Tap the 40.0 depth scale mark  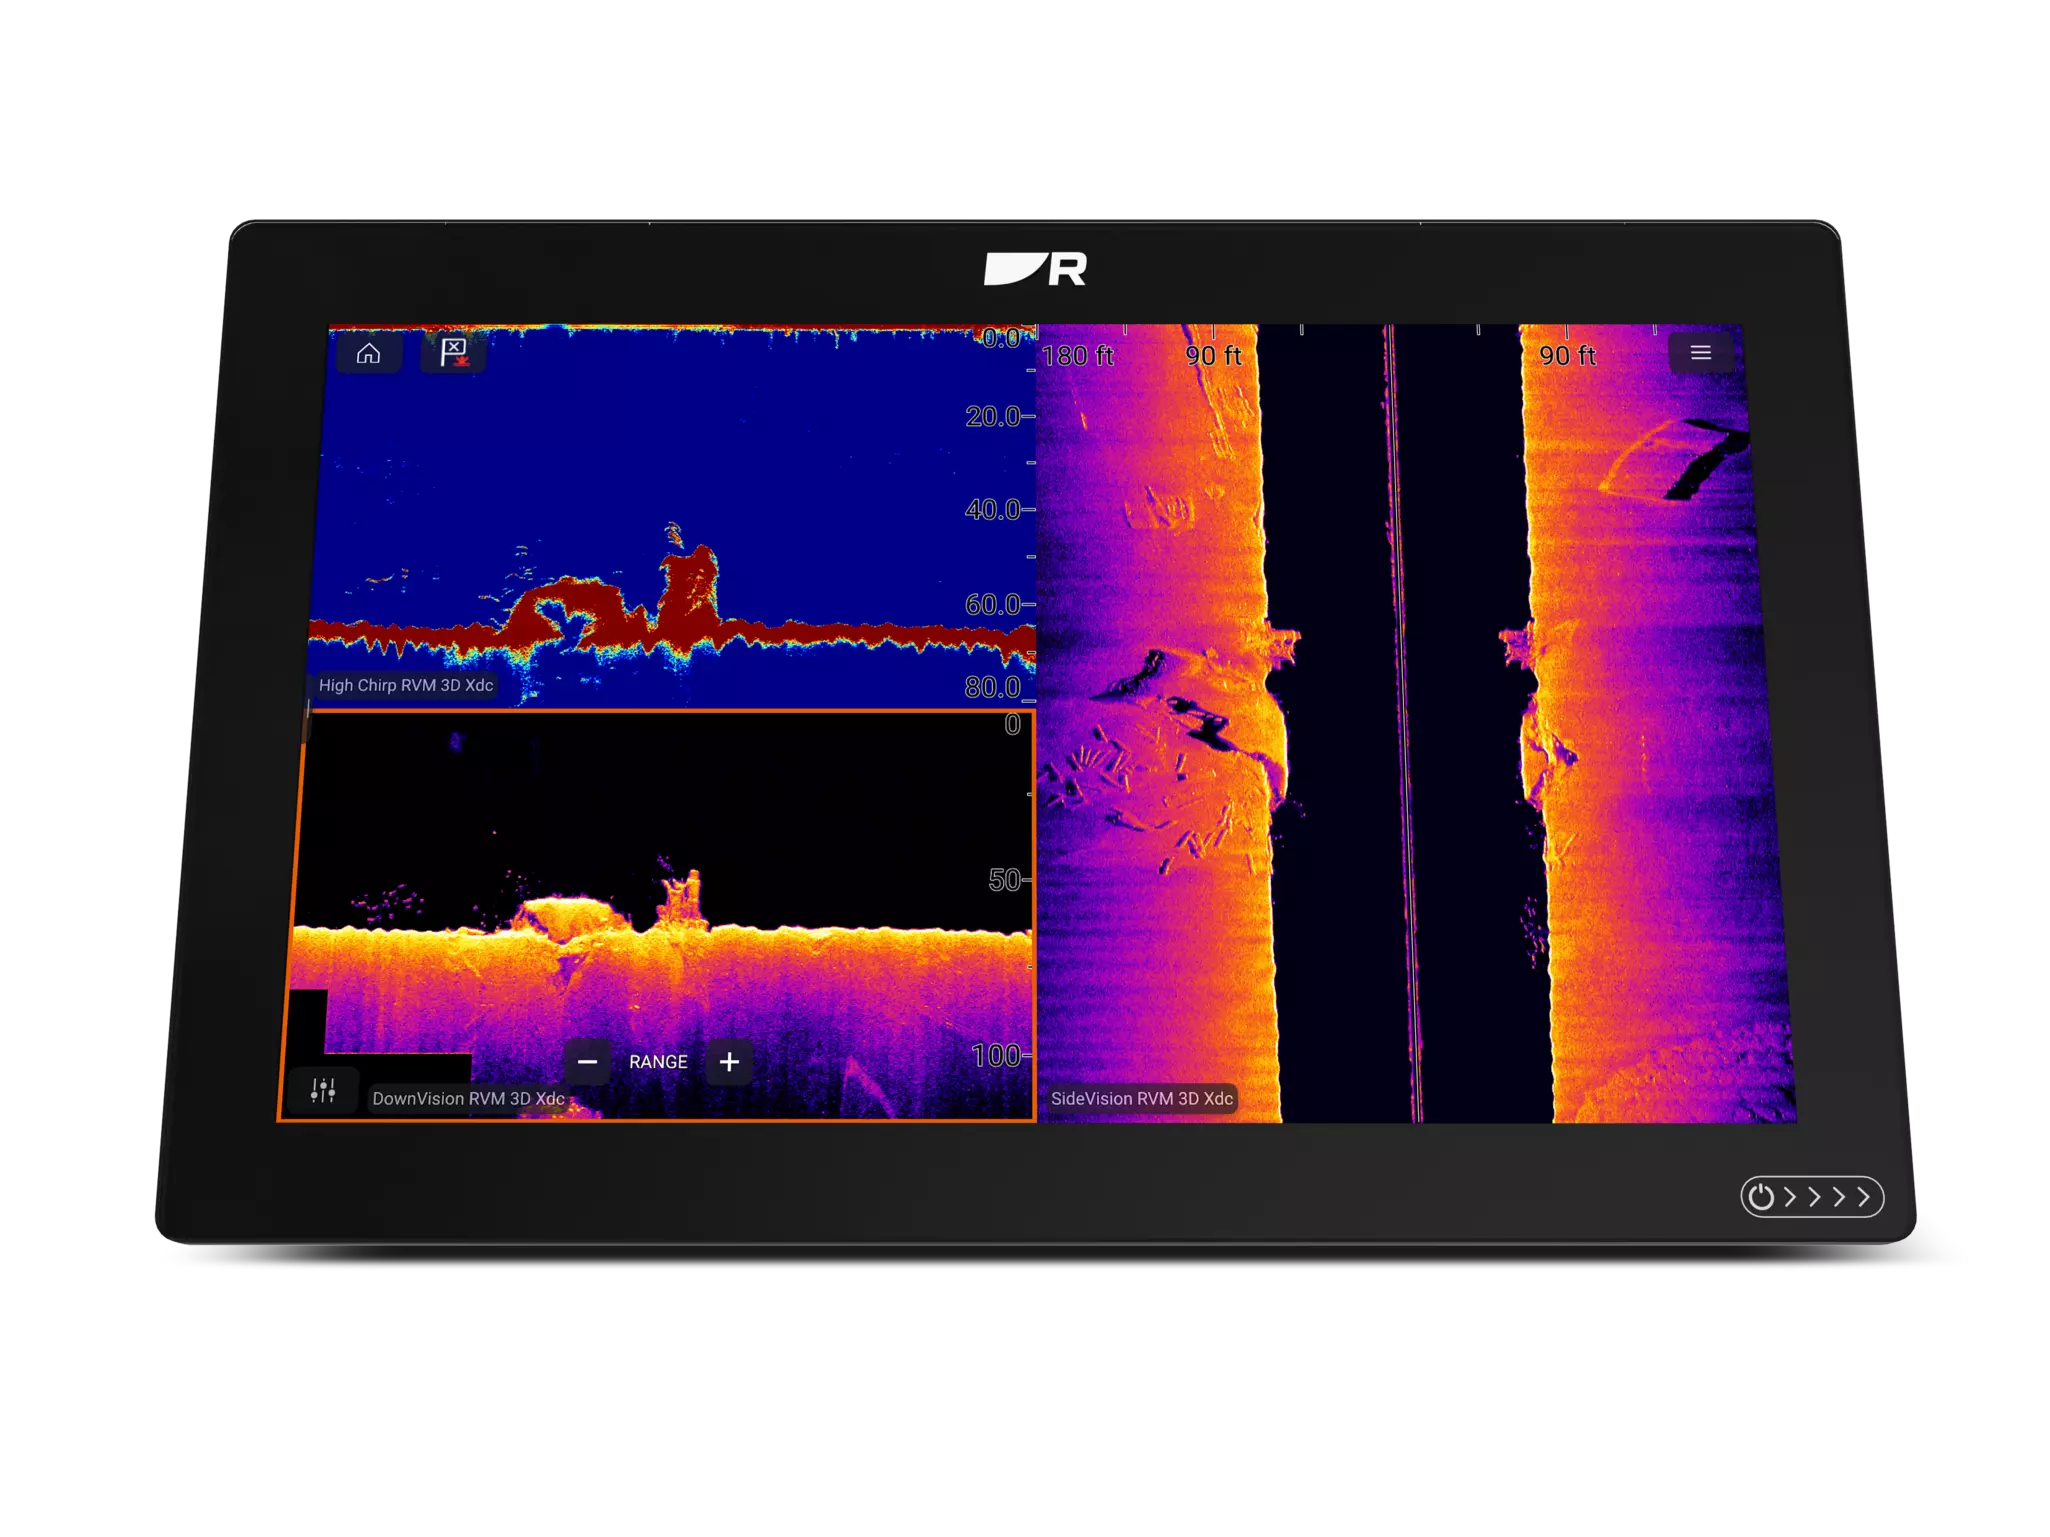tap(993, 510)
